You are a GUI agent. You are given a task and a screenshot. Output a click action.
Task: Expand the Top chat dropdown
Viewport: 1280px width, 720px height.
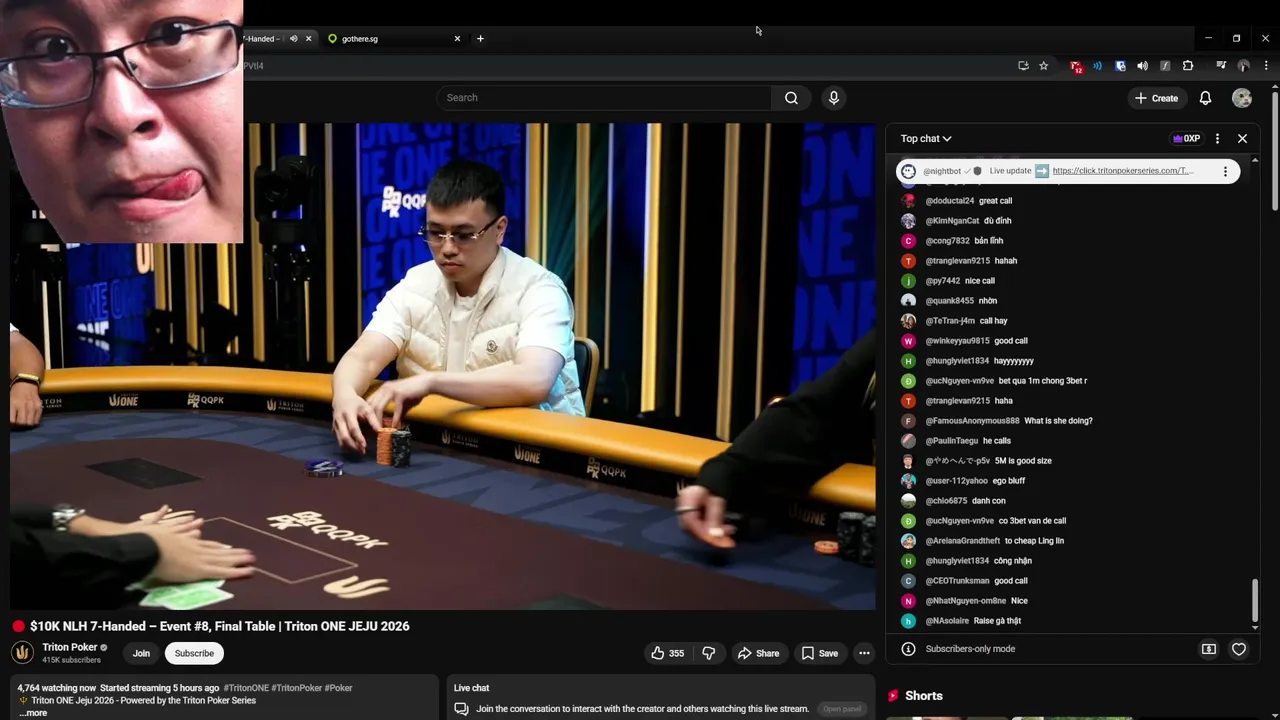[926, 139]
